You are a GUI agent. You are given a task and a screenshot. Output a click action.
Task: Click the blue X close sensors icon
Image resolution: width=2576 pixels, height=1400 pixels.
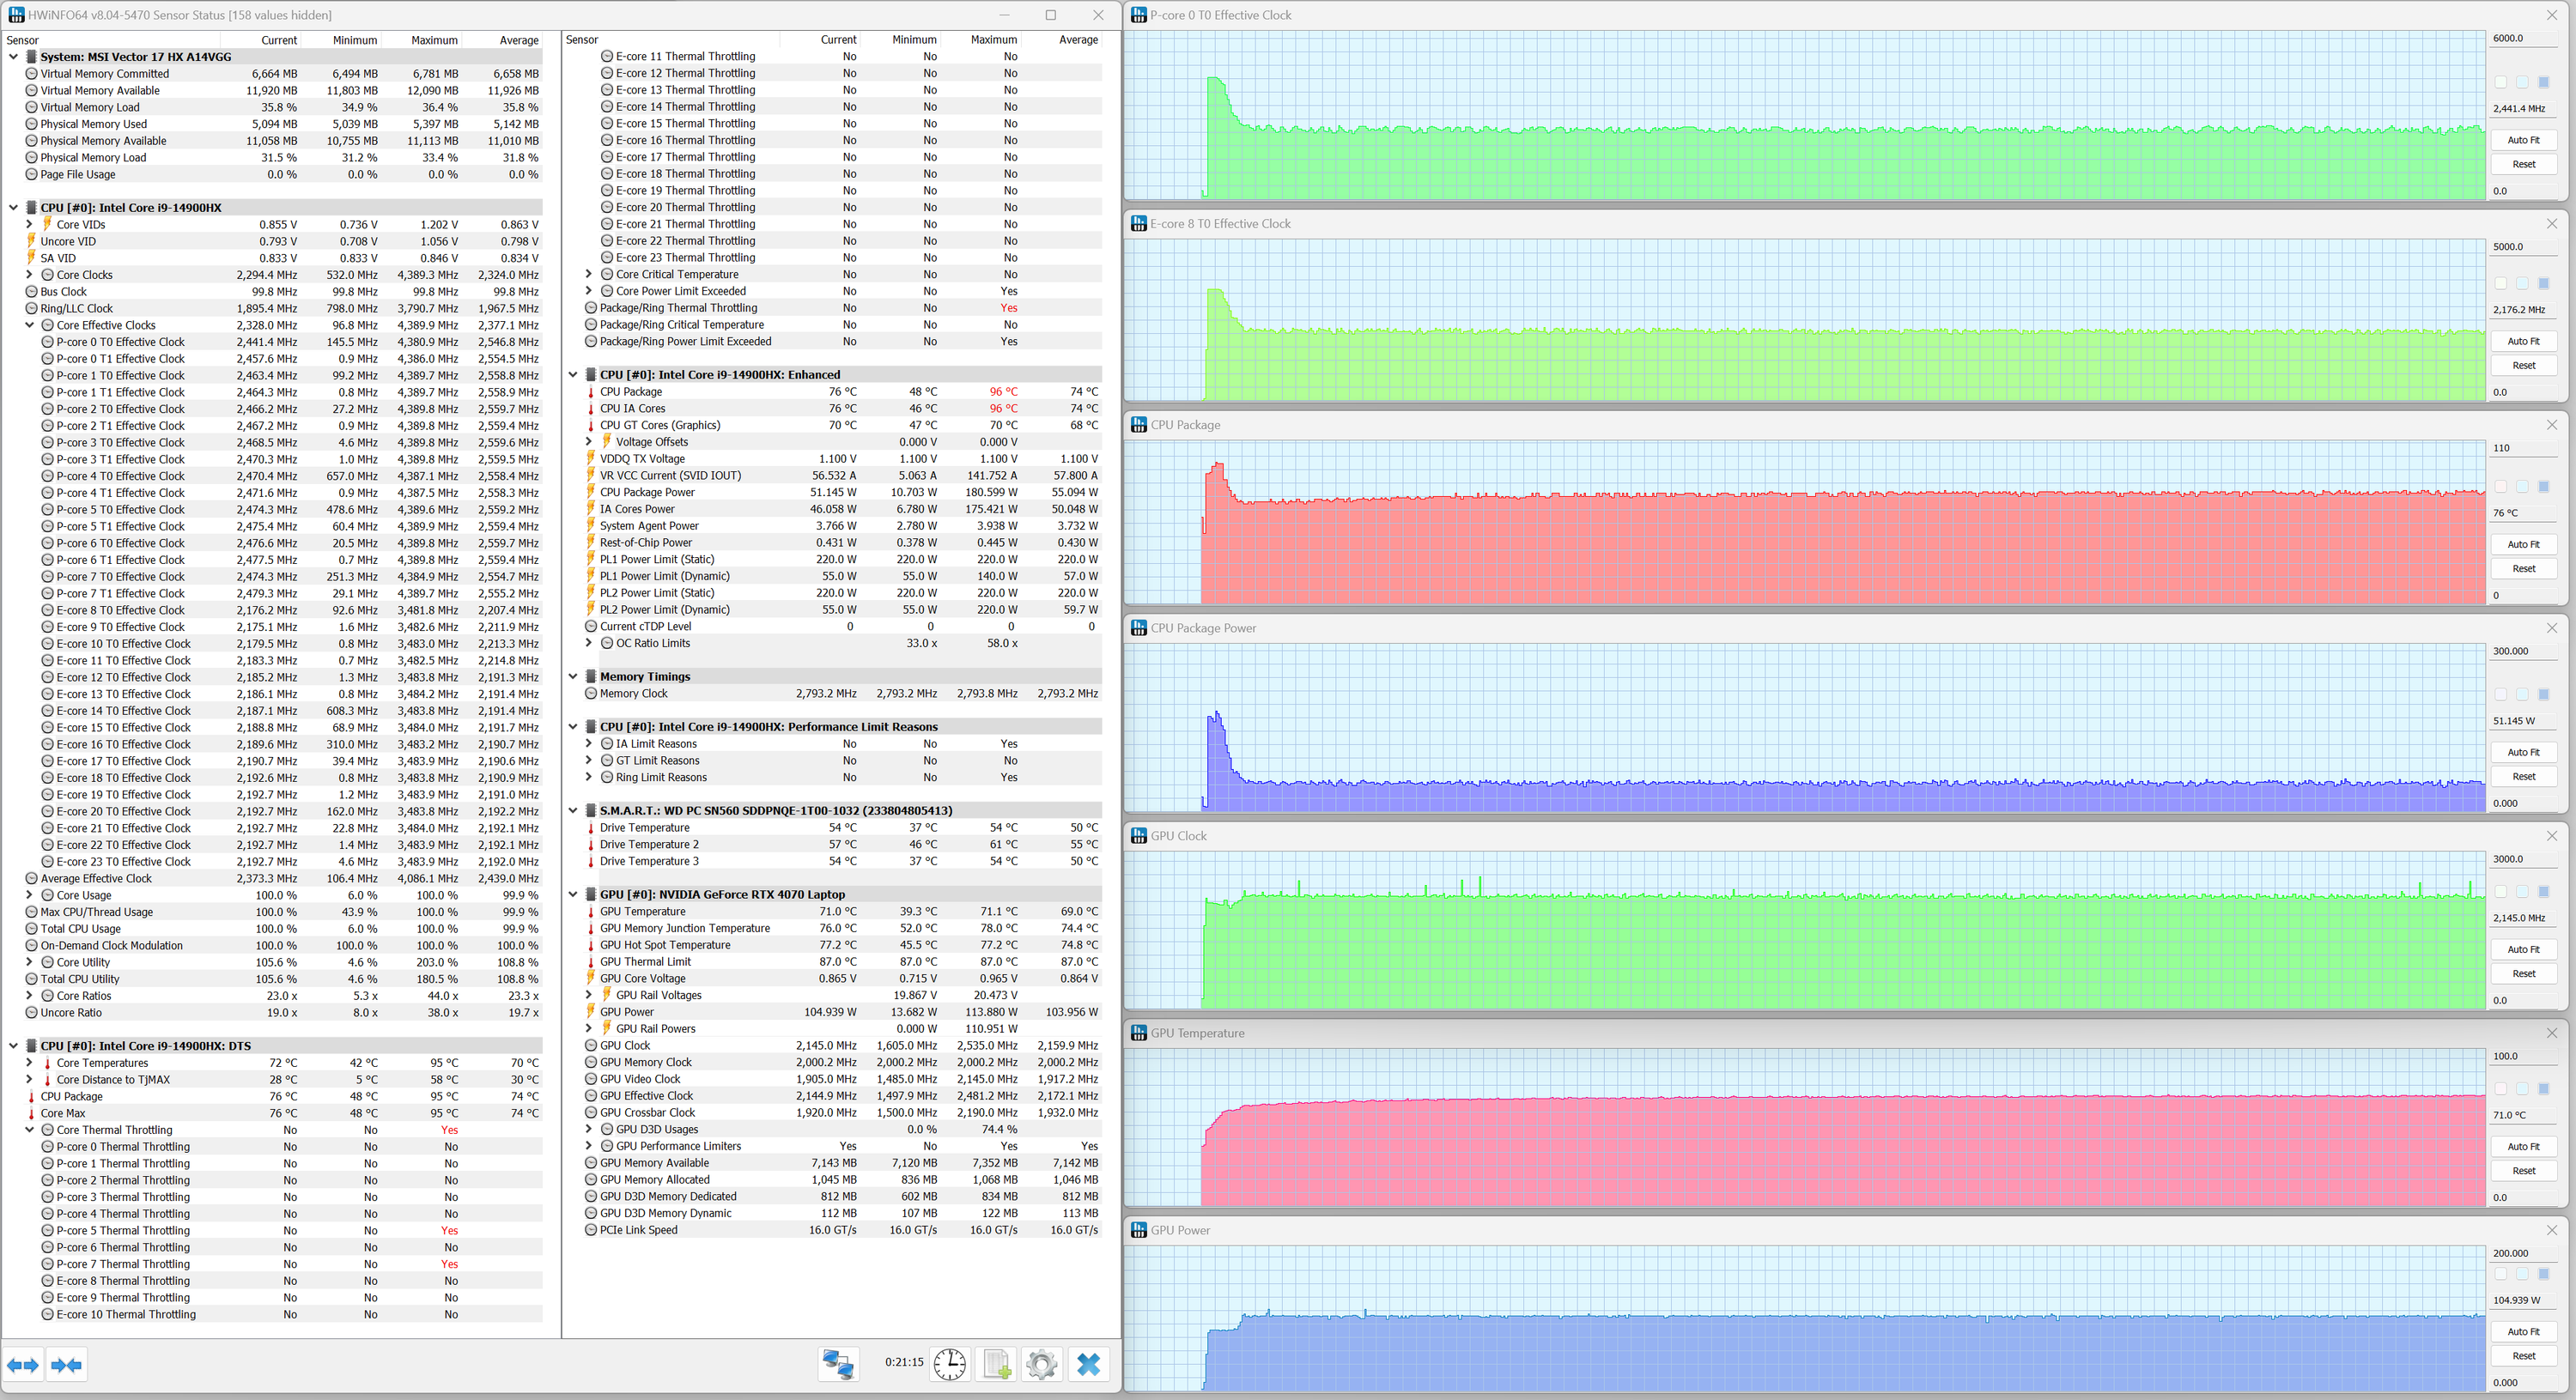[1088, 1364]
